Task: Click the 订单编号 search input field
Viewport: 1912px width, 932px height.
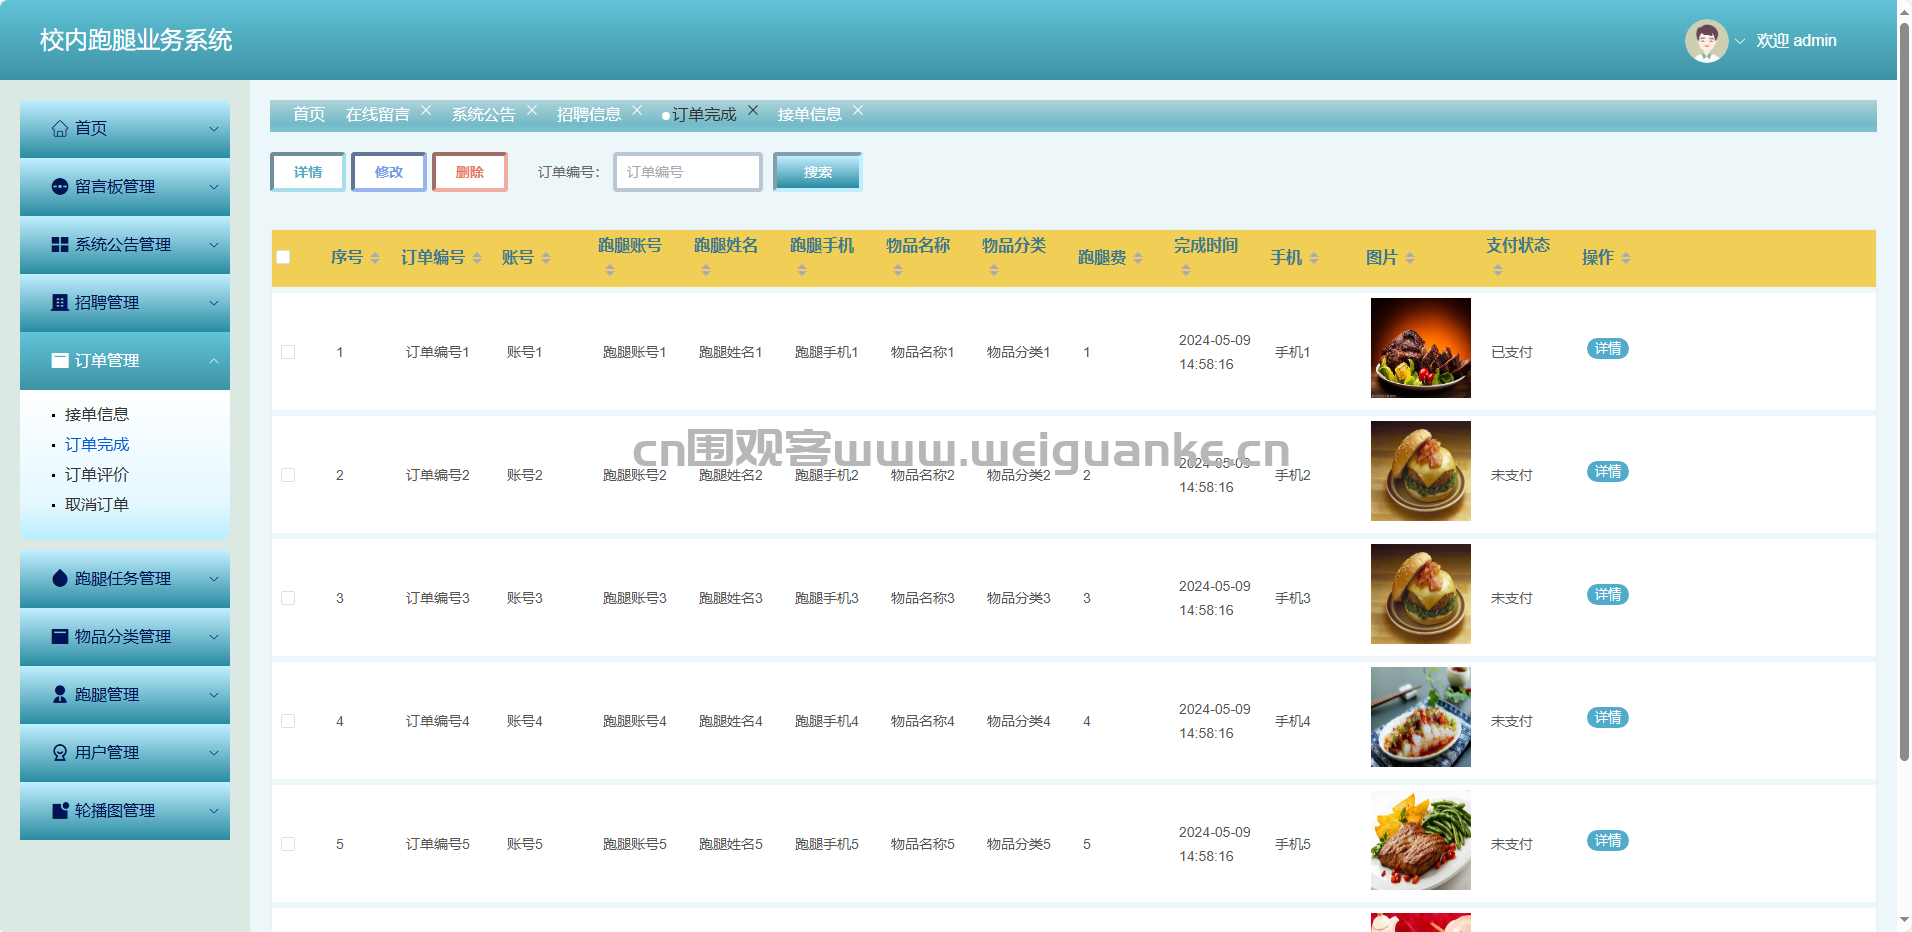Action: pos(688,172)
